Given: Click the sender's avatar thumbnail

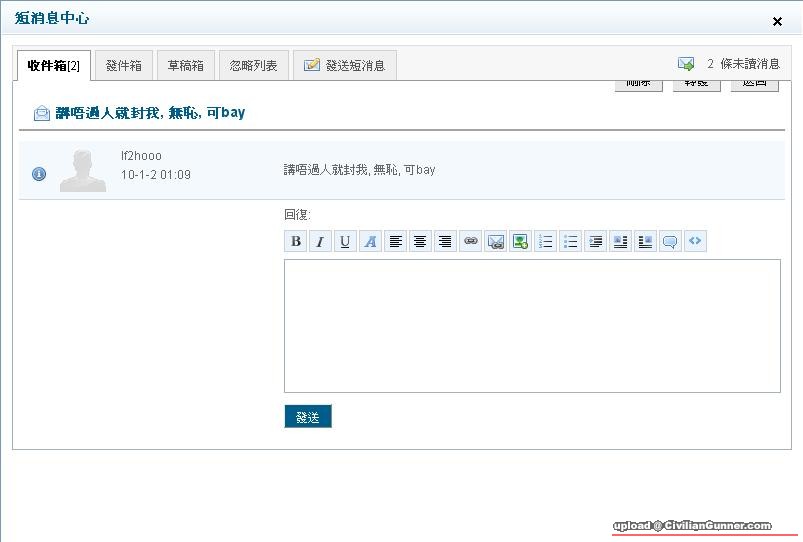Looking at the screenshot, I should [83, 170].
